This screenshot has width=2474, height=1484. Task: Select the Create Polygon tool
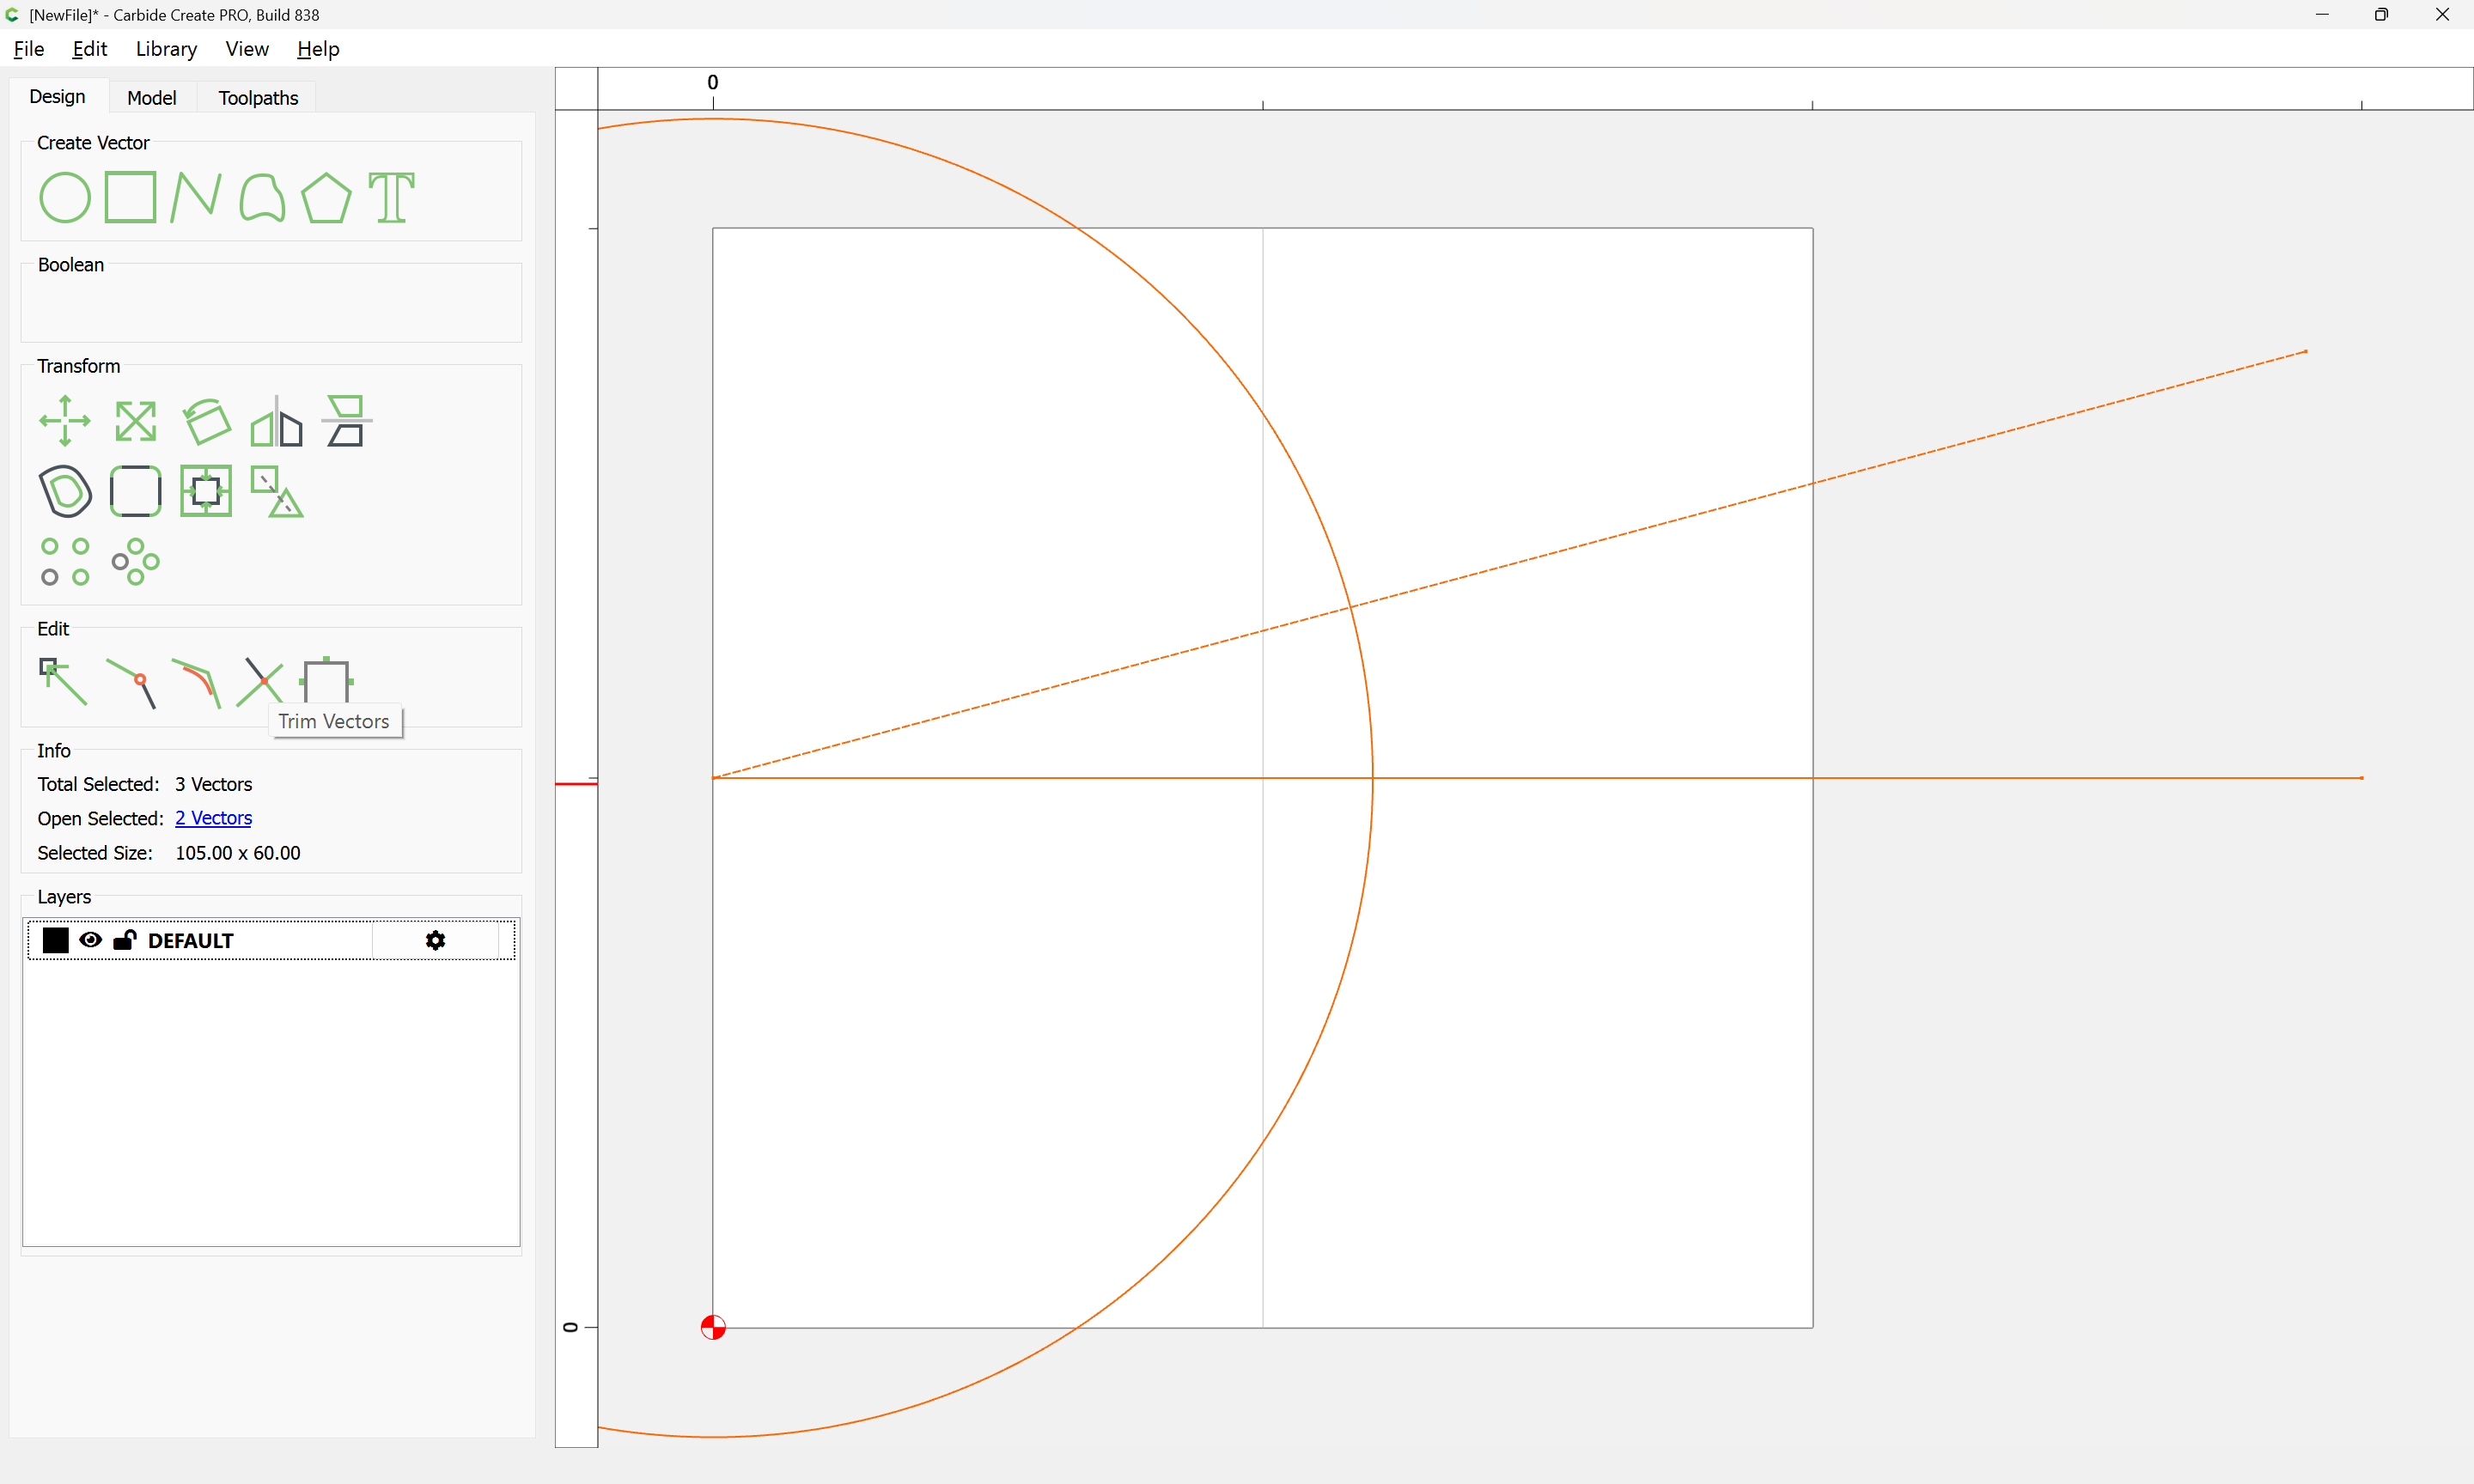tap(326, 197)
